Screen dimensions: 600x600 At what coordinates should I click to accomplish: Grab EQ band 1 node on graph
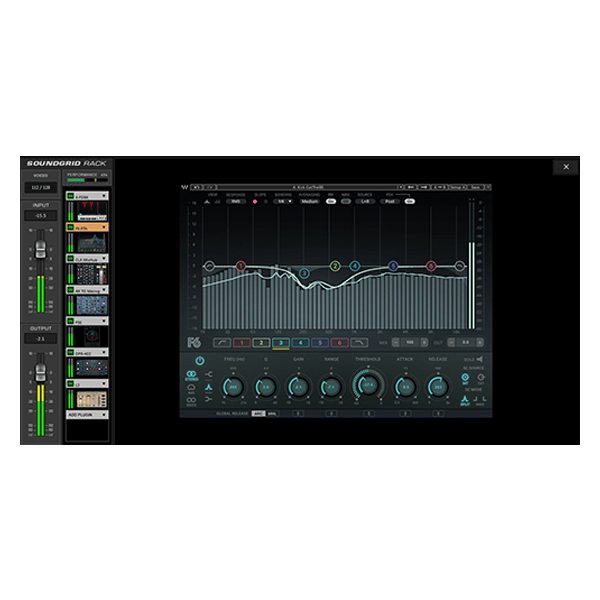click(241, 265)
